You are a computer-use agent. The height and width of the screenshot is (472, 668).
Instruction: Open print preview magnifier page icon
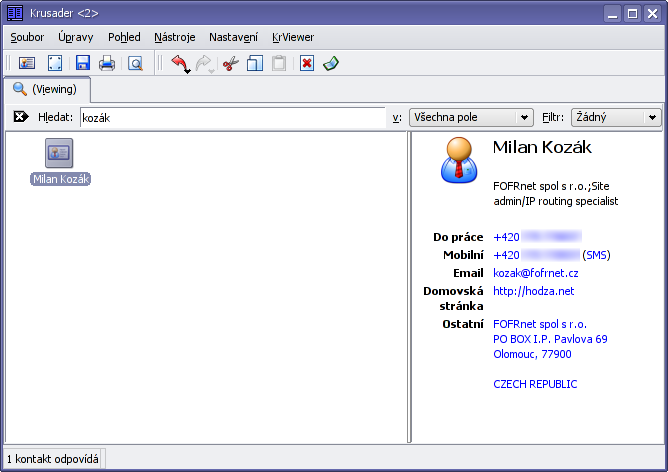pyautogui.click(x=135, y=63)
